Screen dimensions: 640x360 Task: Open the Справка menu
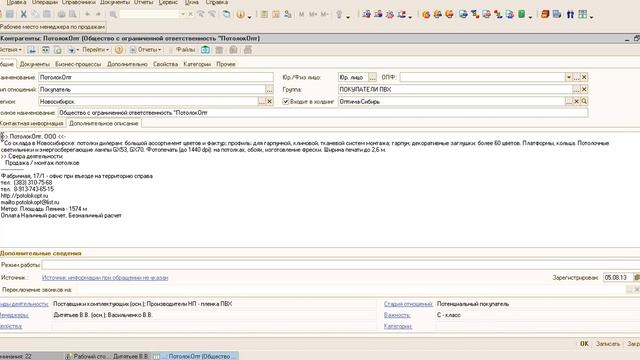coord(217,2)
